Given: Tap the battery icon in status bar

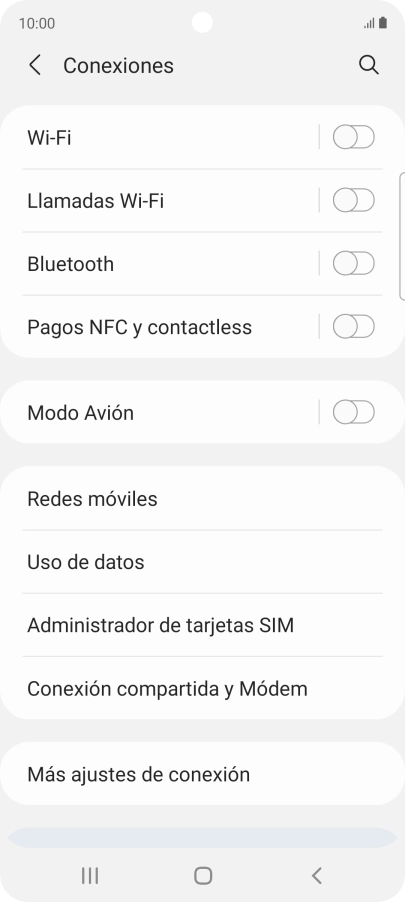Looking at the screenshot, I should [383, 23].
